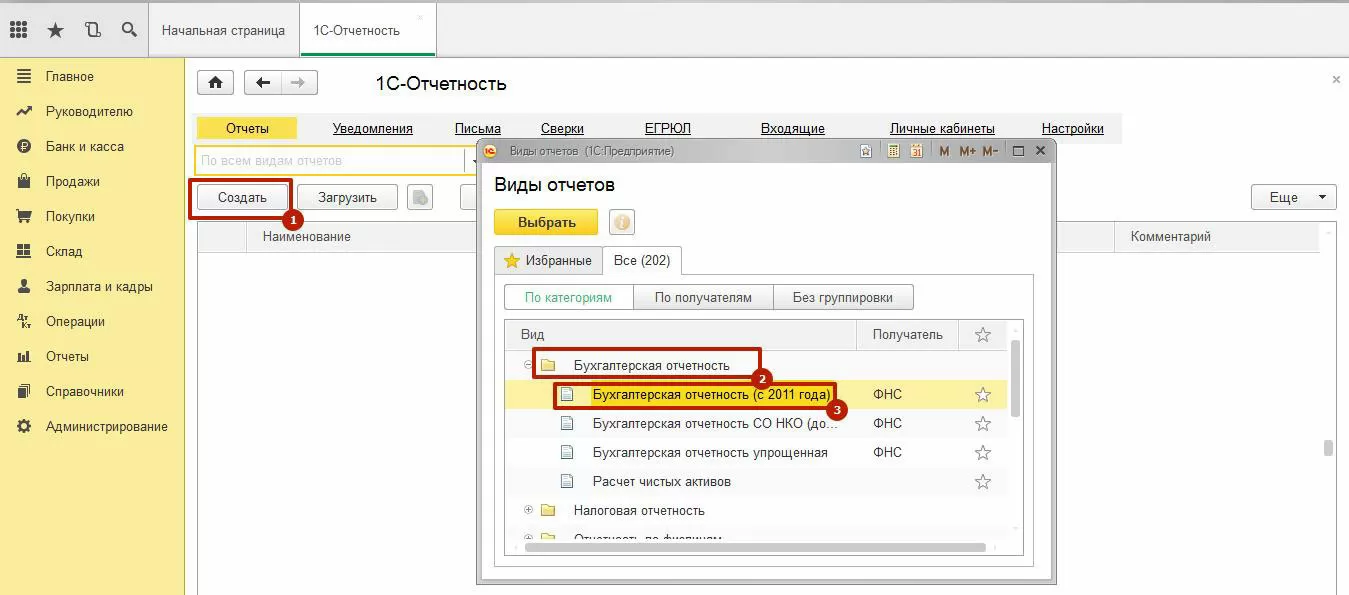Open the Руководителю section
1349x595 pixels.
(x=89, y=111)
